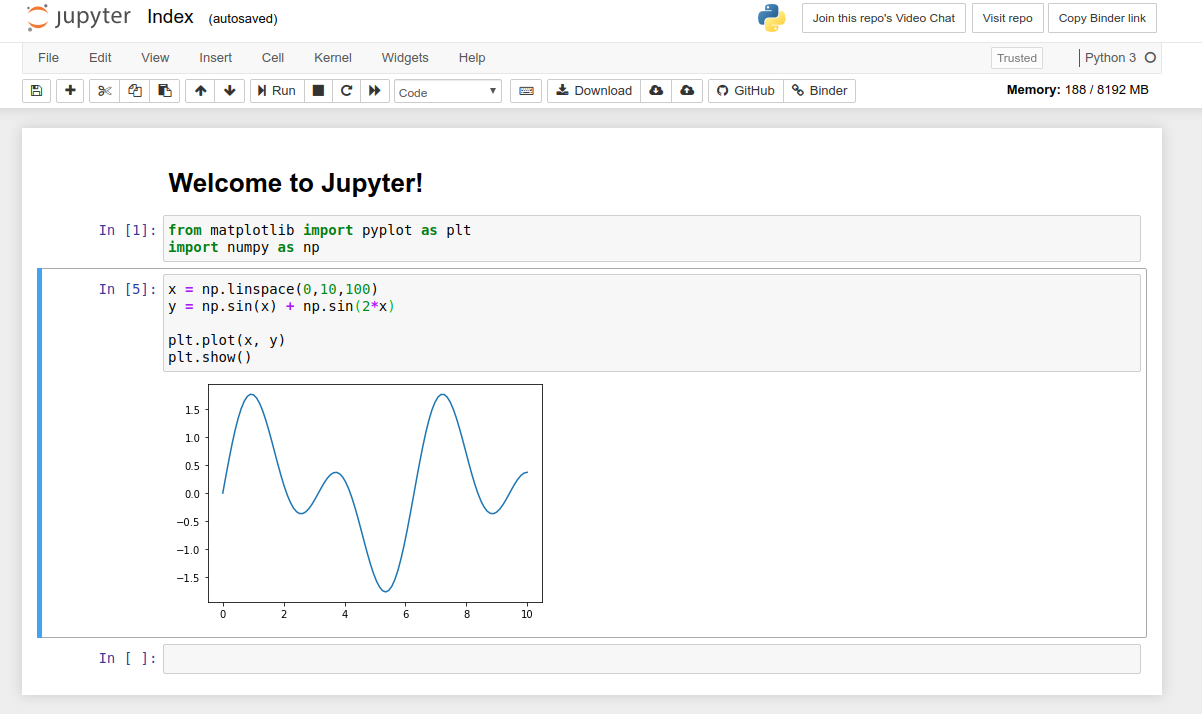Viewport: 1202px width, 714px height.
Task: Open the Widgets menu
Action: click(405, 57)
